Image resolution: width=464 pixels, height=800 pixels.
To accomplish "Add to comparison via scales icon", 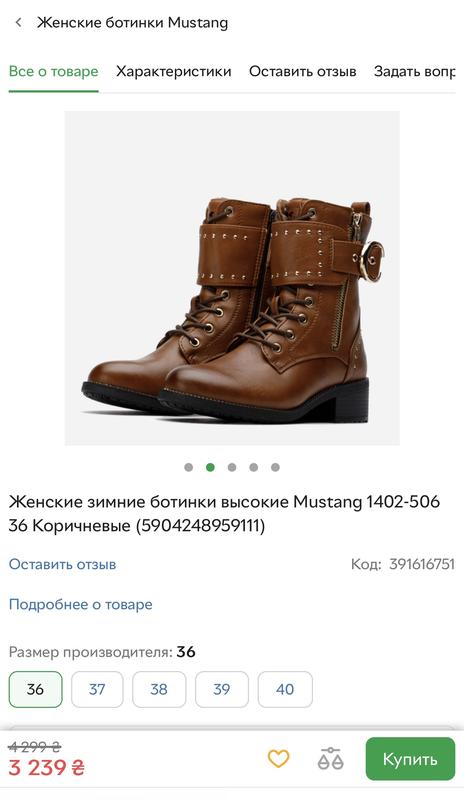I will pyautogui.click(x=331, y=759).
